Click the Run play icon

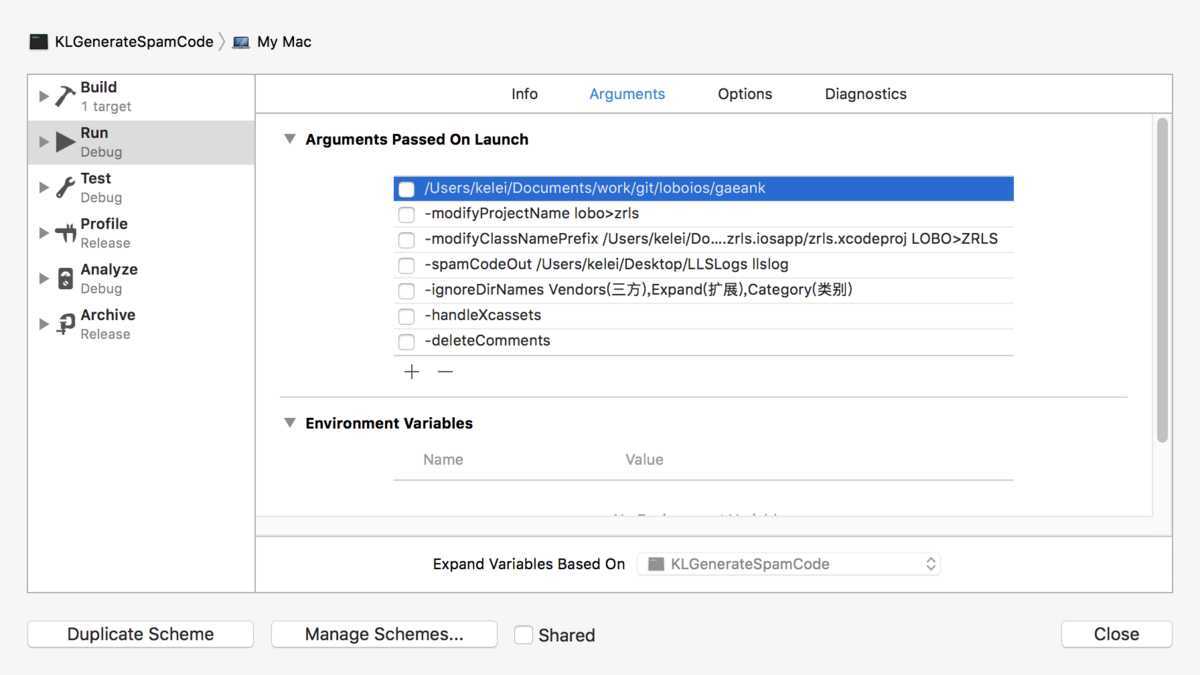[x=65, y=142]
